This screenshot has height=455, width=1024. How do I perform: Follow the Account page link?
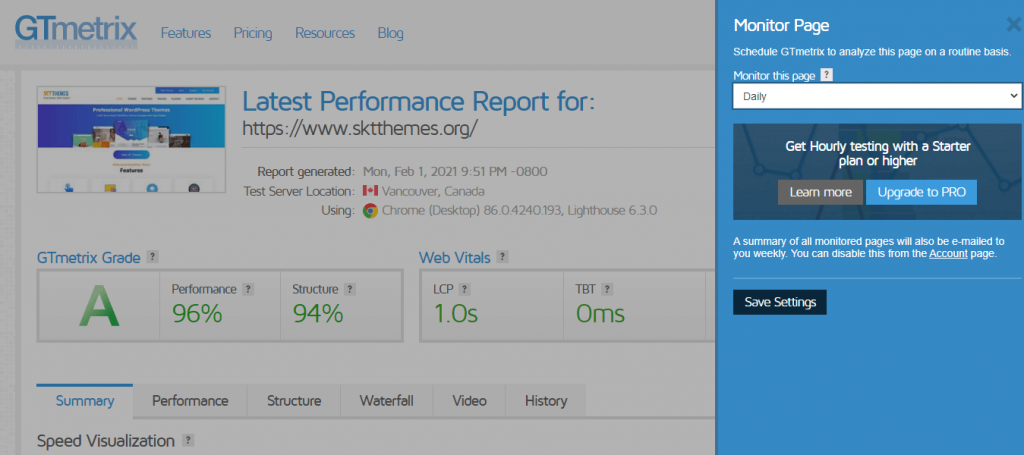(x=948, y=253)
